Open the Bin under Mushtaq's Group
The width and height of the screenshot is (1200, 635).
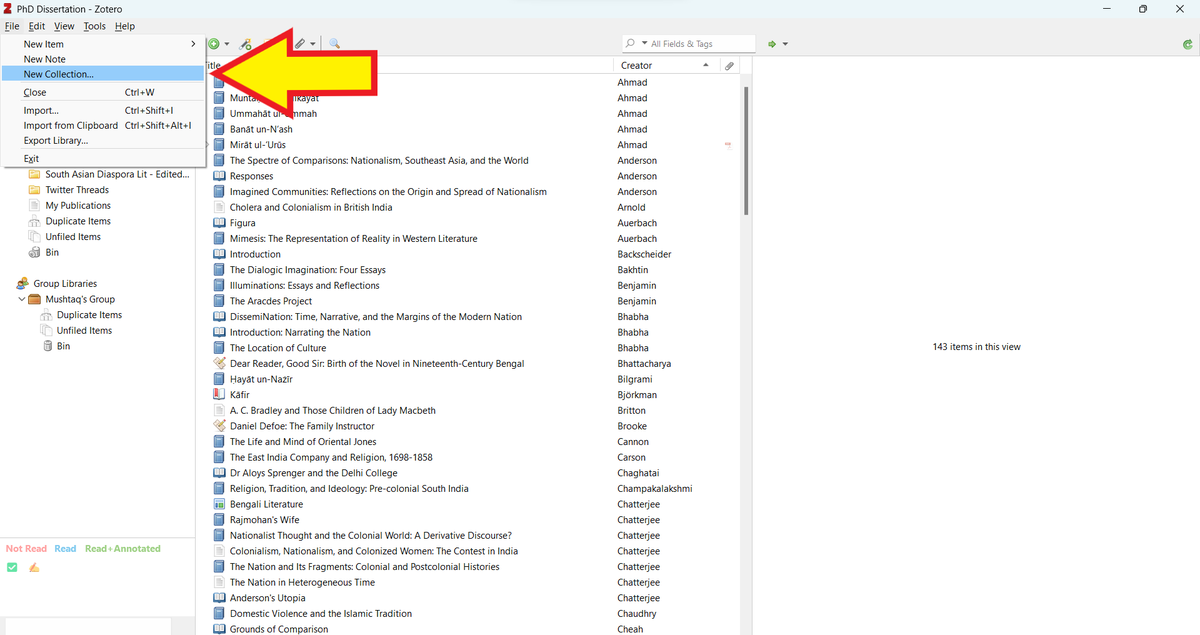click(x=63, y=346)
